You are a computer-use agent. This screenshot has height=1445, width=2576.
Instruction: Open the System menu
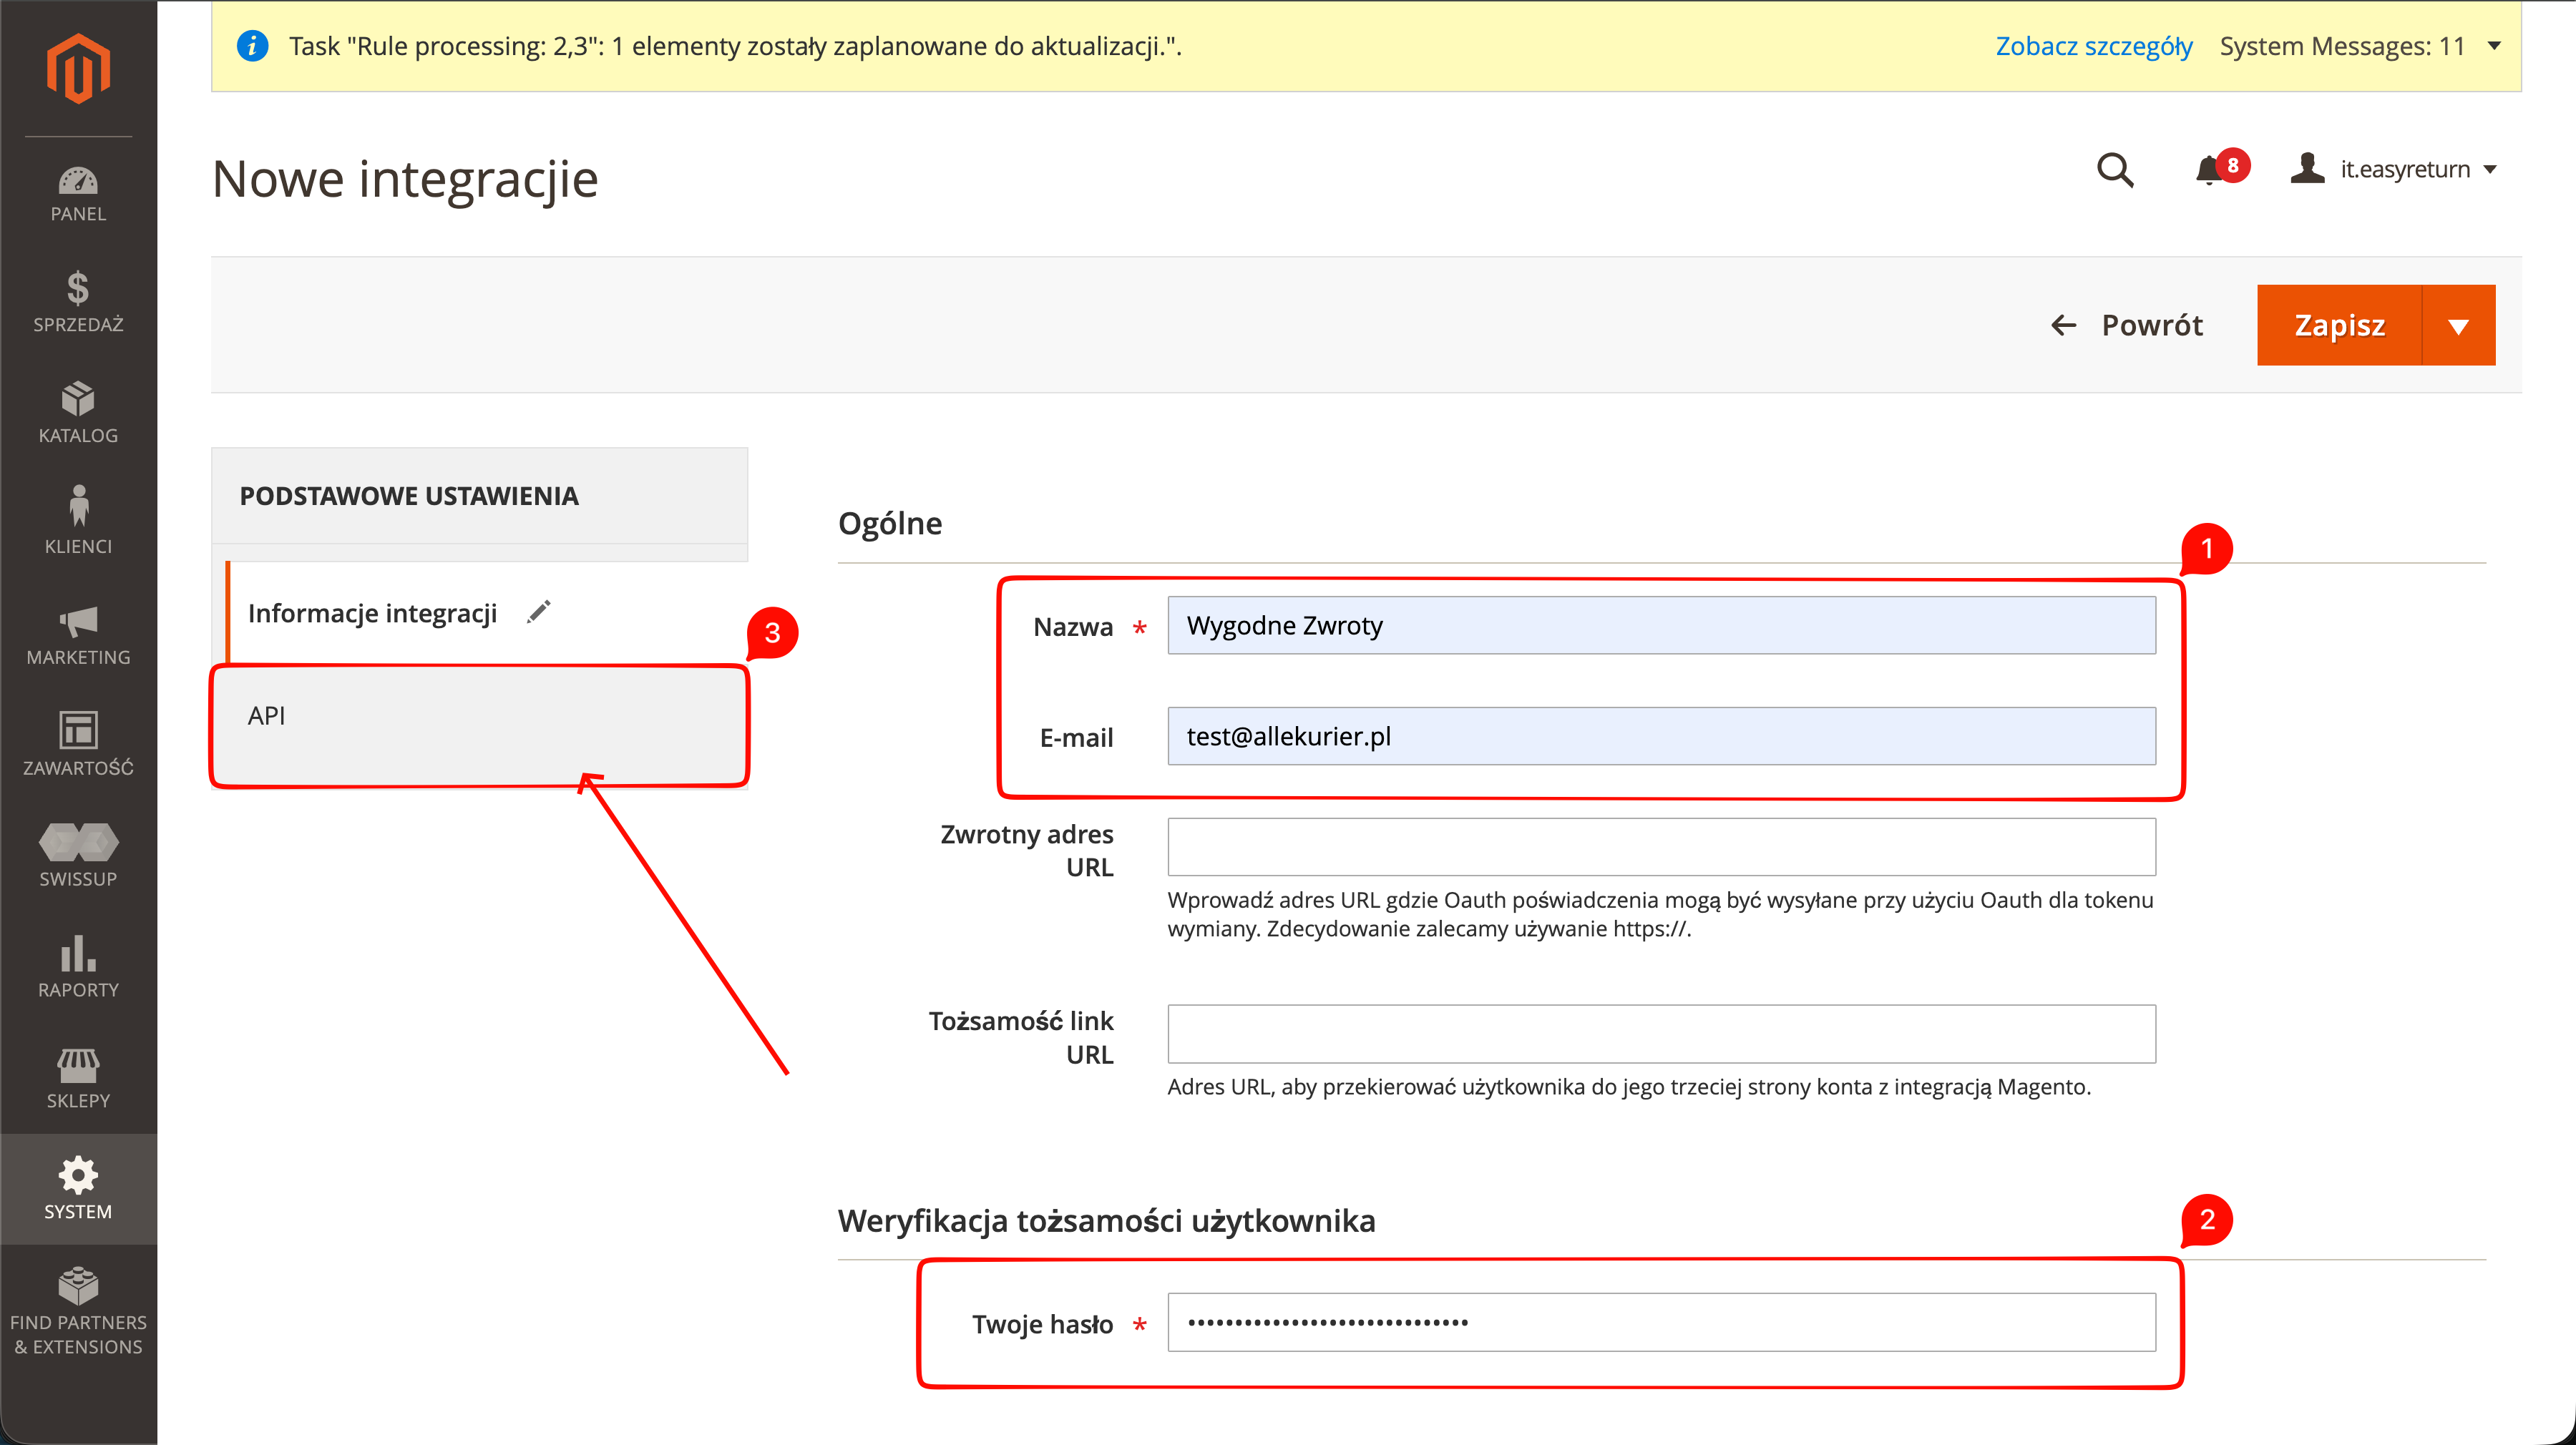tap(78, 1189)
